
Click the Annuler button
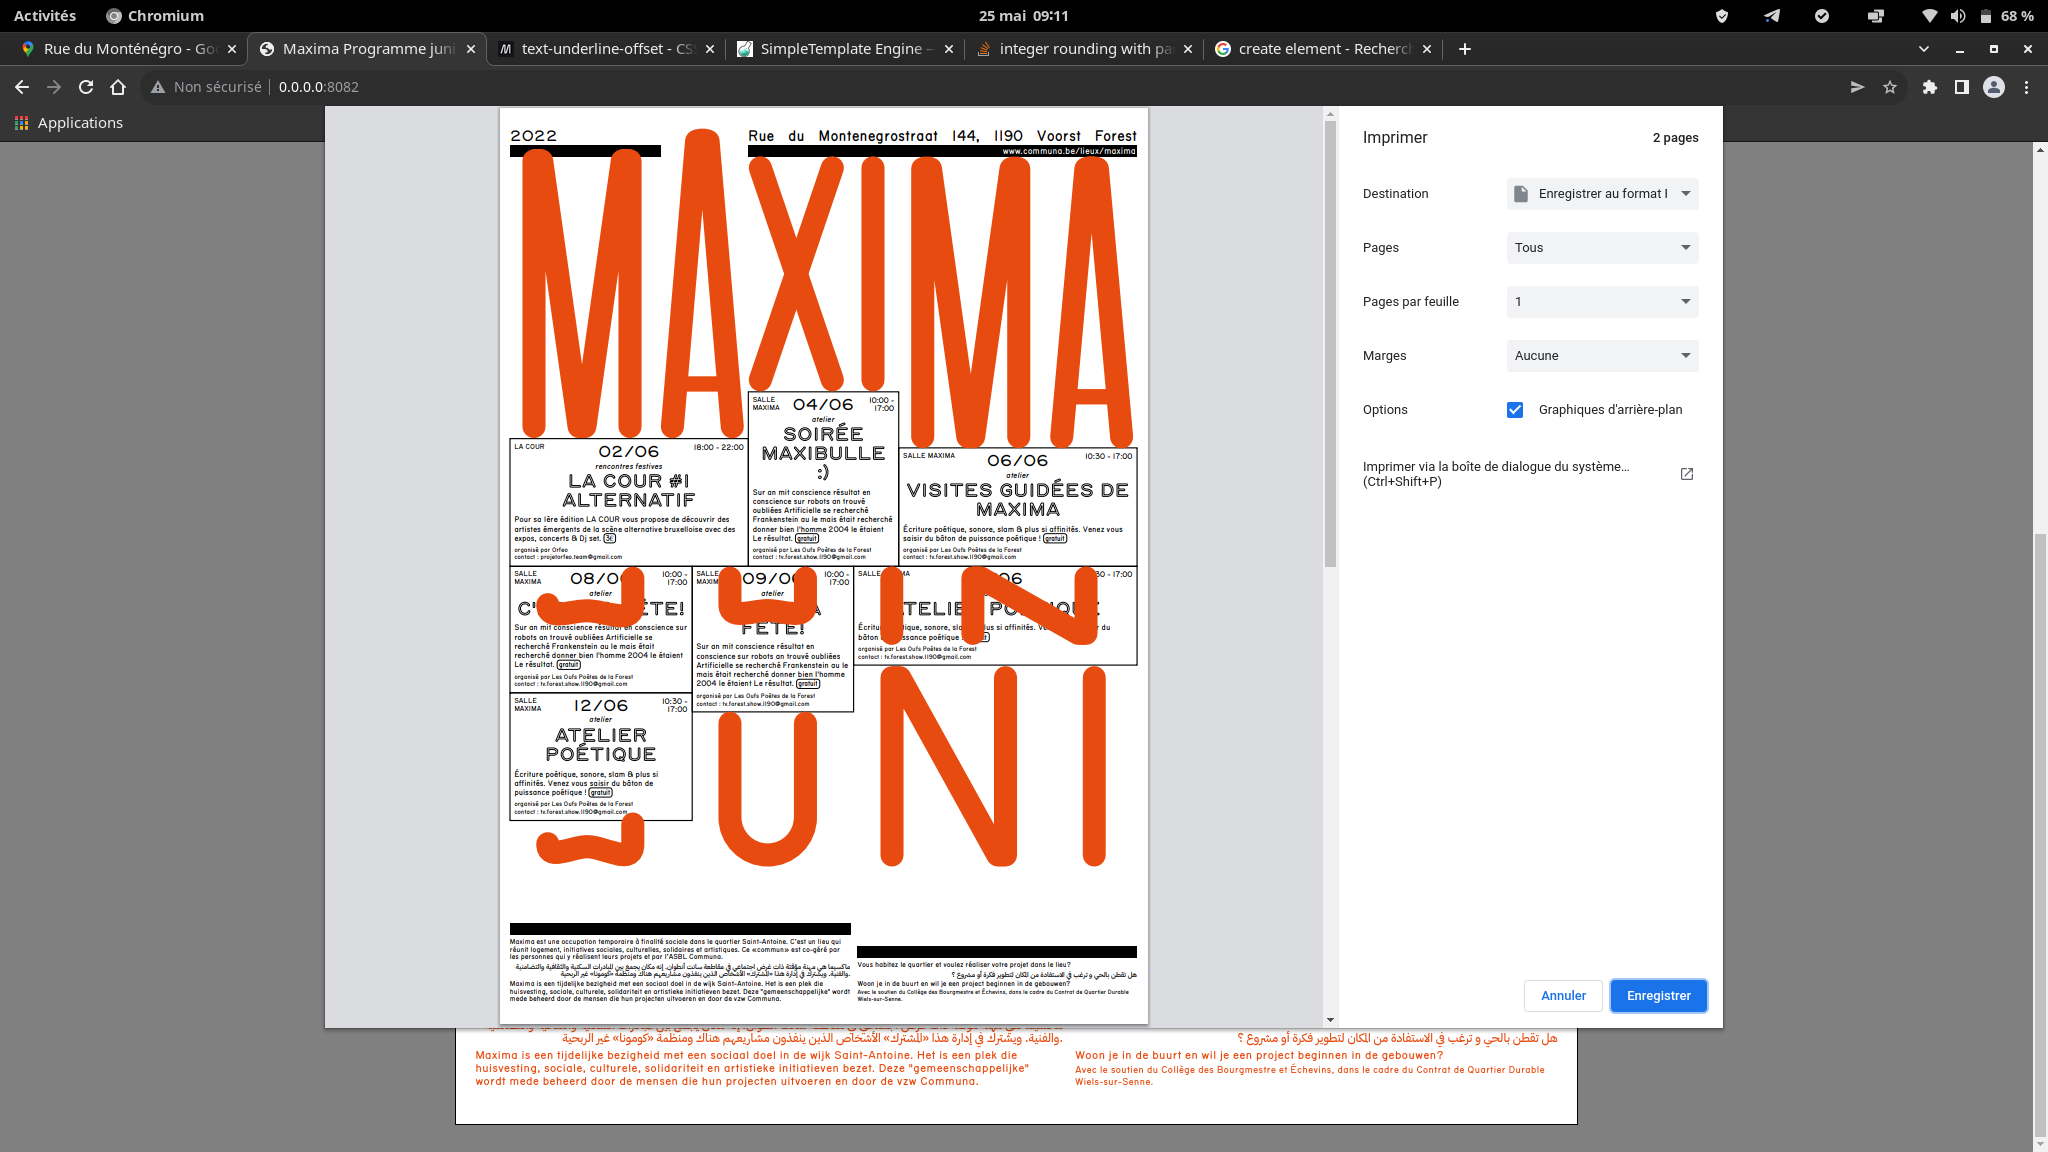[1563, 996]
